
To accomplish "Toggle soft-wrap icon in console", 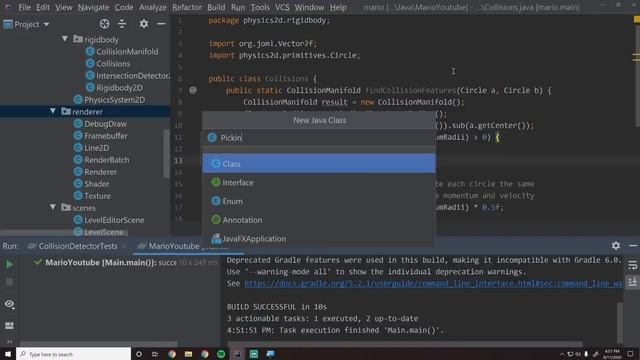I will (x=632, y=265).
